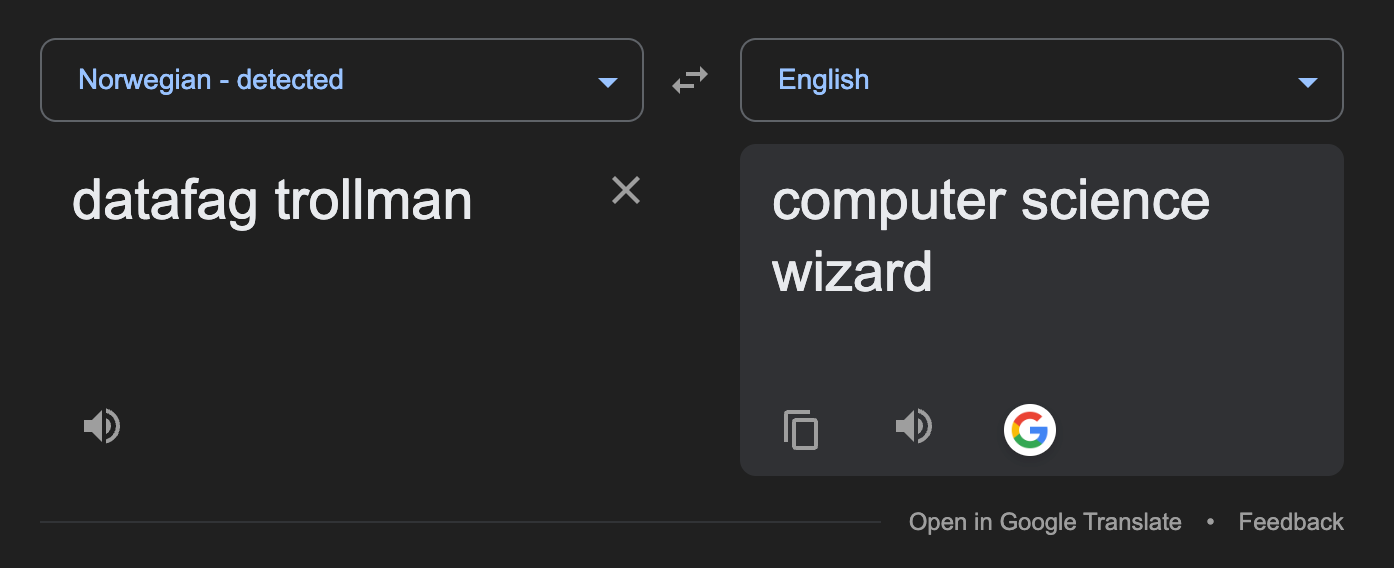The width and height of the screenshot is (1394, 568).
Task: Click the word 'trollman' in source text
Action: tap(373, 200)
